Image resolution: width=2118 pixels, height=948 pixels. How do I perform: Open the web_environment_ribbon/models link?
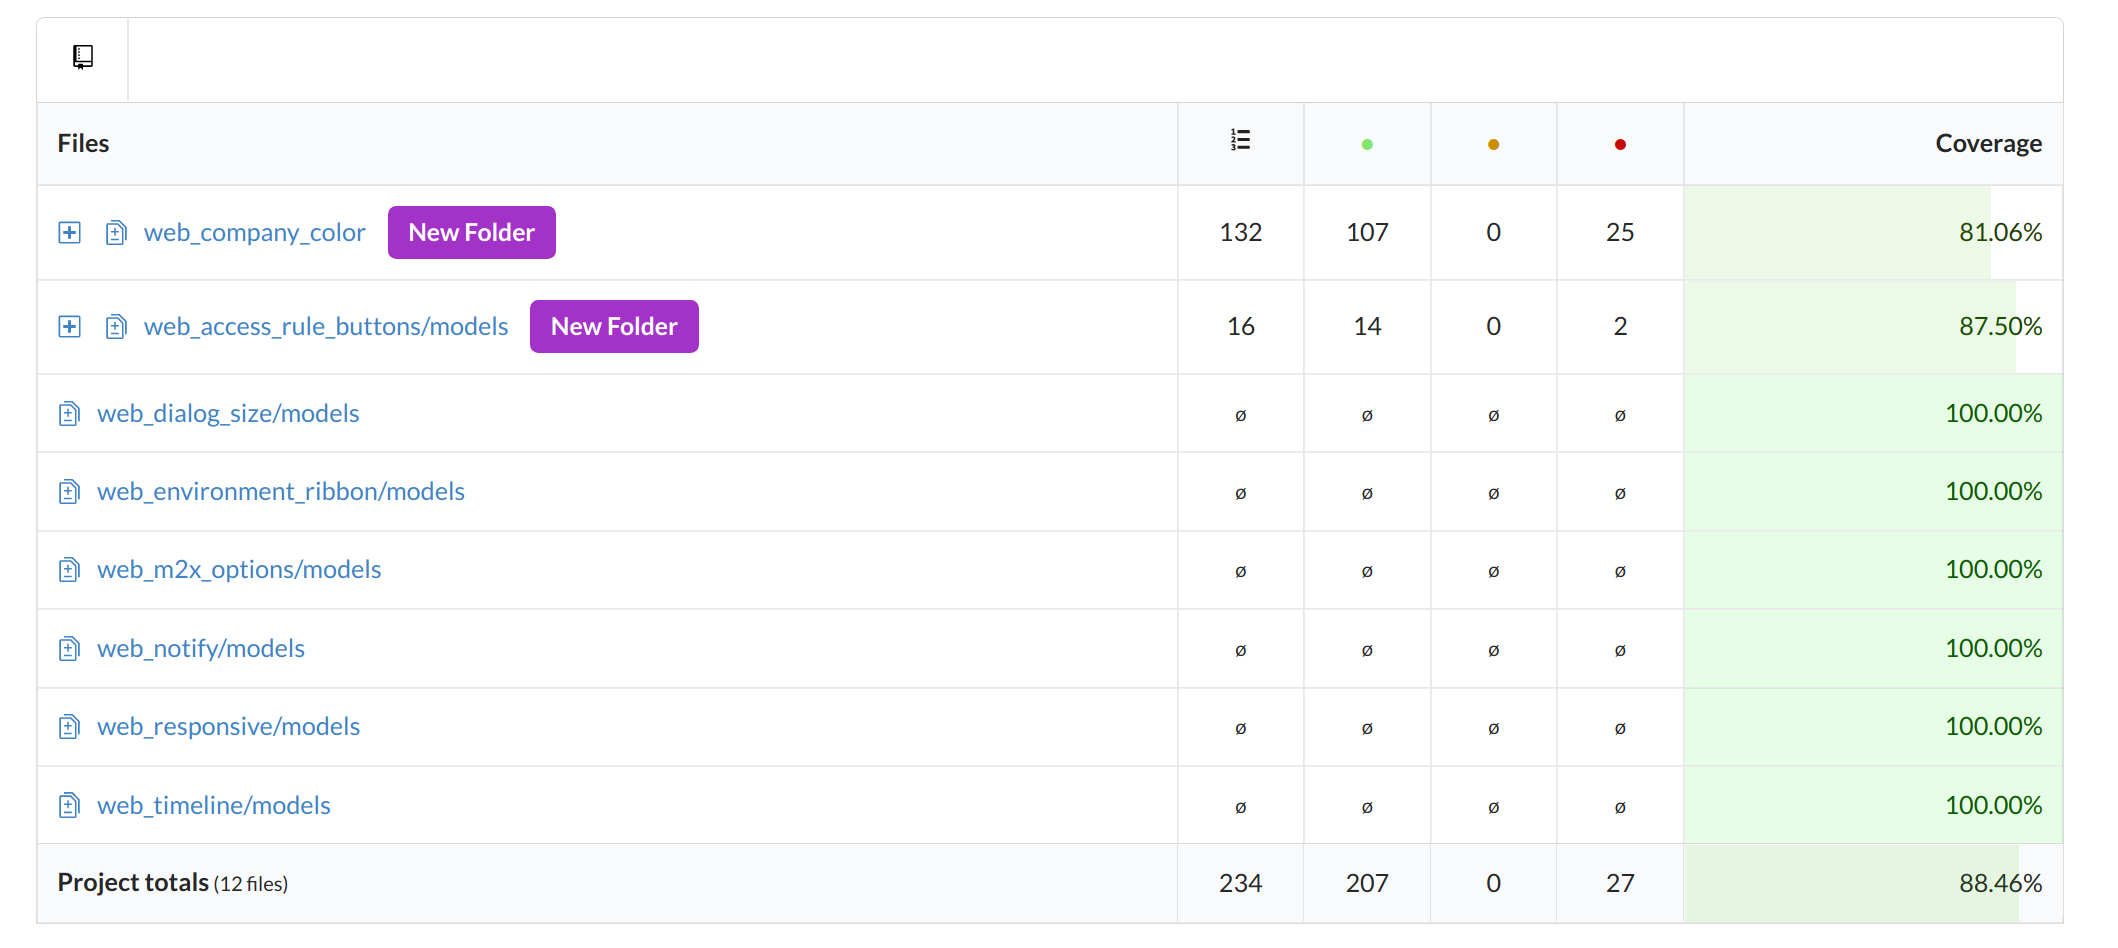pyautogui.click(x=281, y=492)
